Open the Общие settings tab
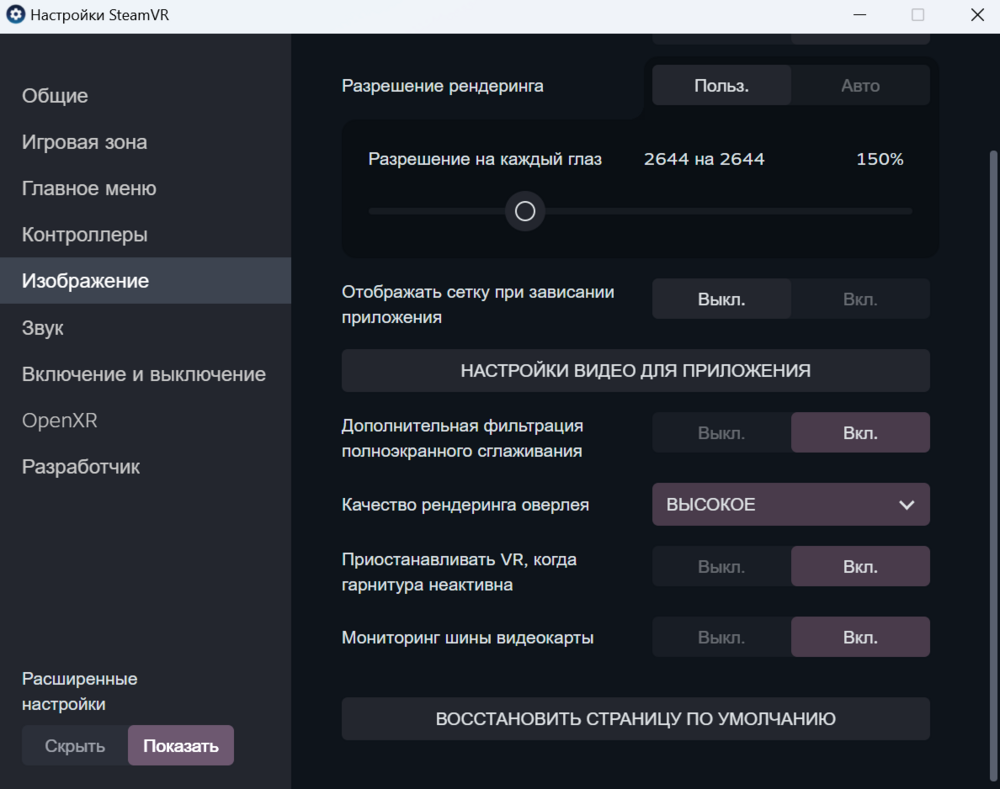The height and width of the screenshot is (789, 1000). click(55, 96)
